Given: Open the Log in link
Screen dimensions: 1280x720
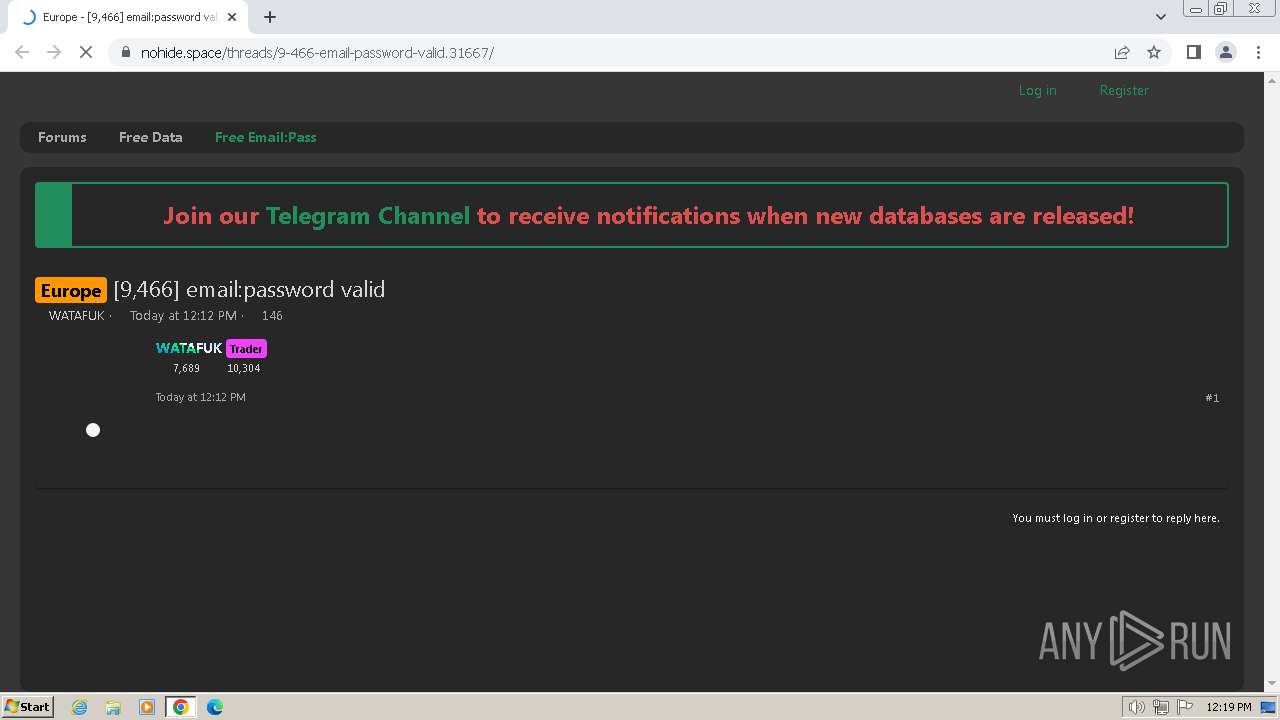Looking at the screenshot, I should (x=1037, y=90).
